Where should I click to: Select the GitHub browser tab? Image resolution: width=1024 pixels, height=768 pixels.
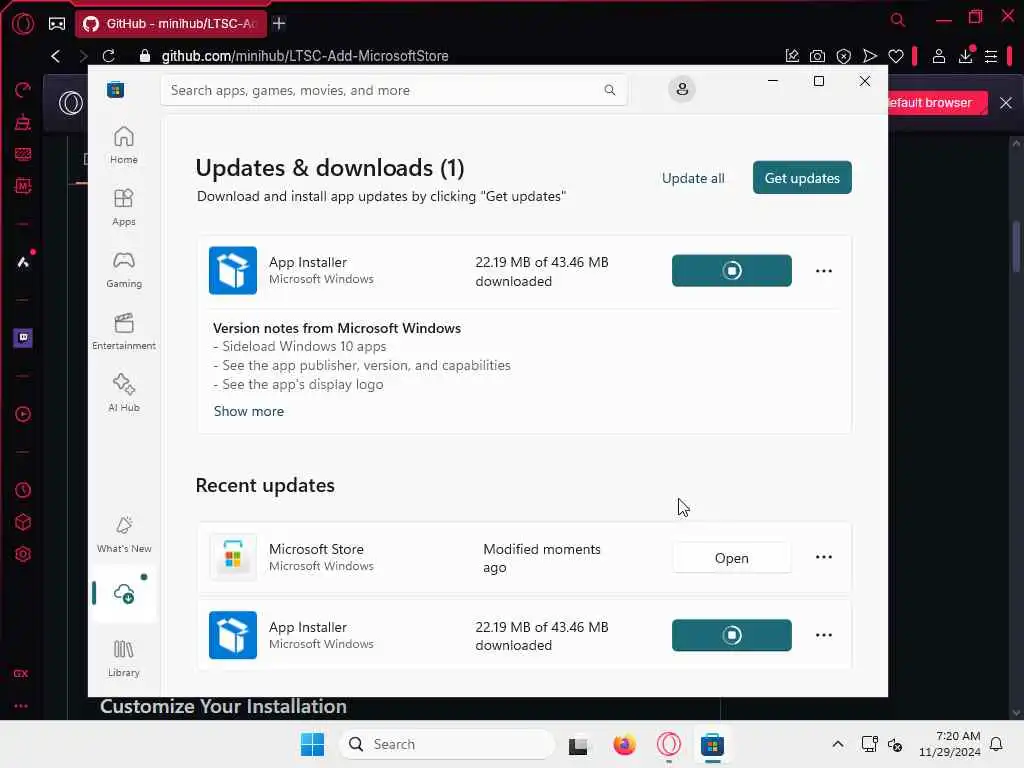coord(171,24)
